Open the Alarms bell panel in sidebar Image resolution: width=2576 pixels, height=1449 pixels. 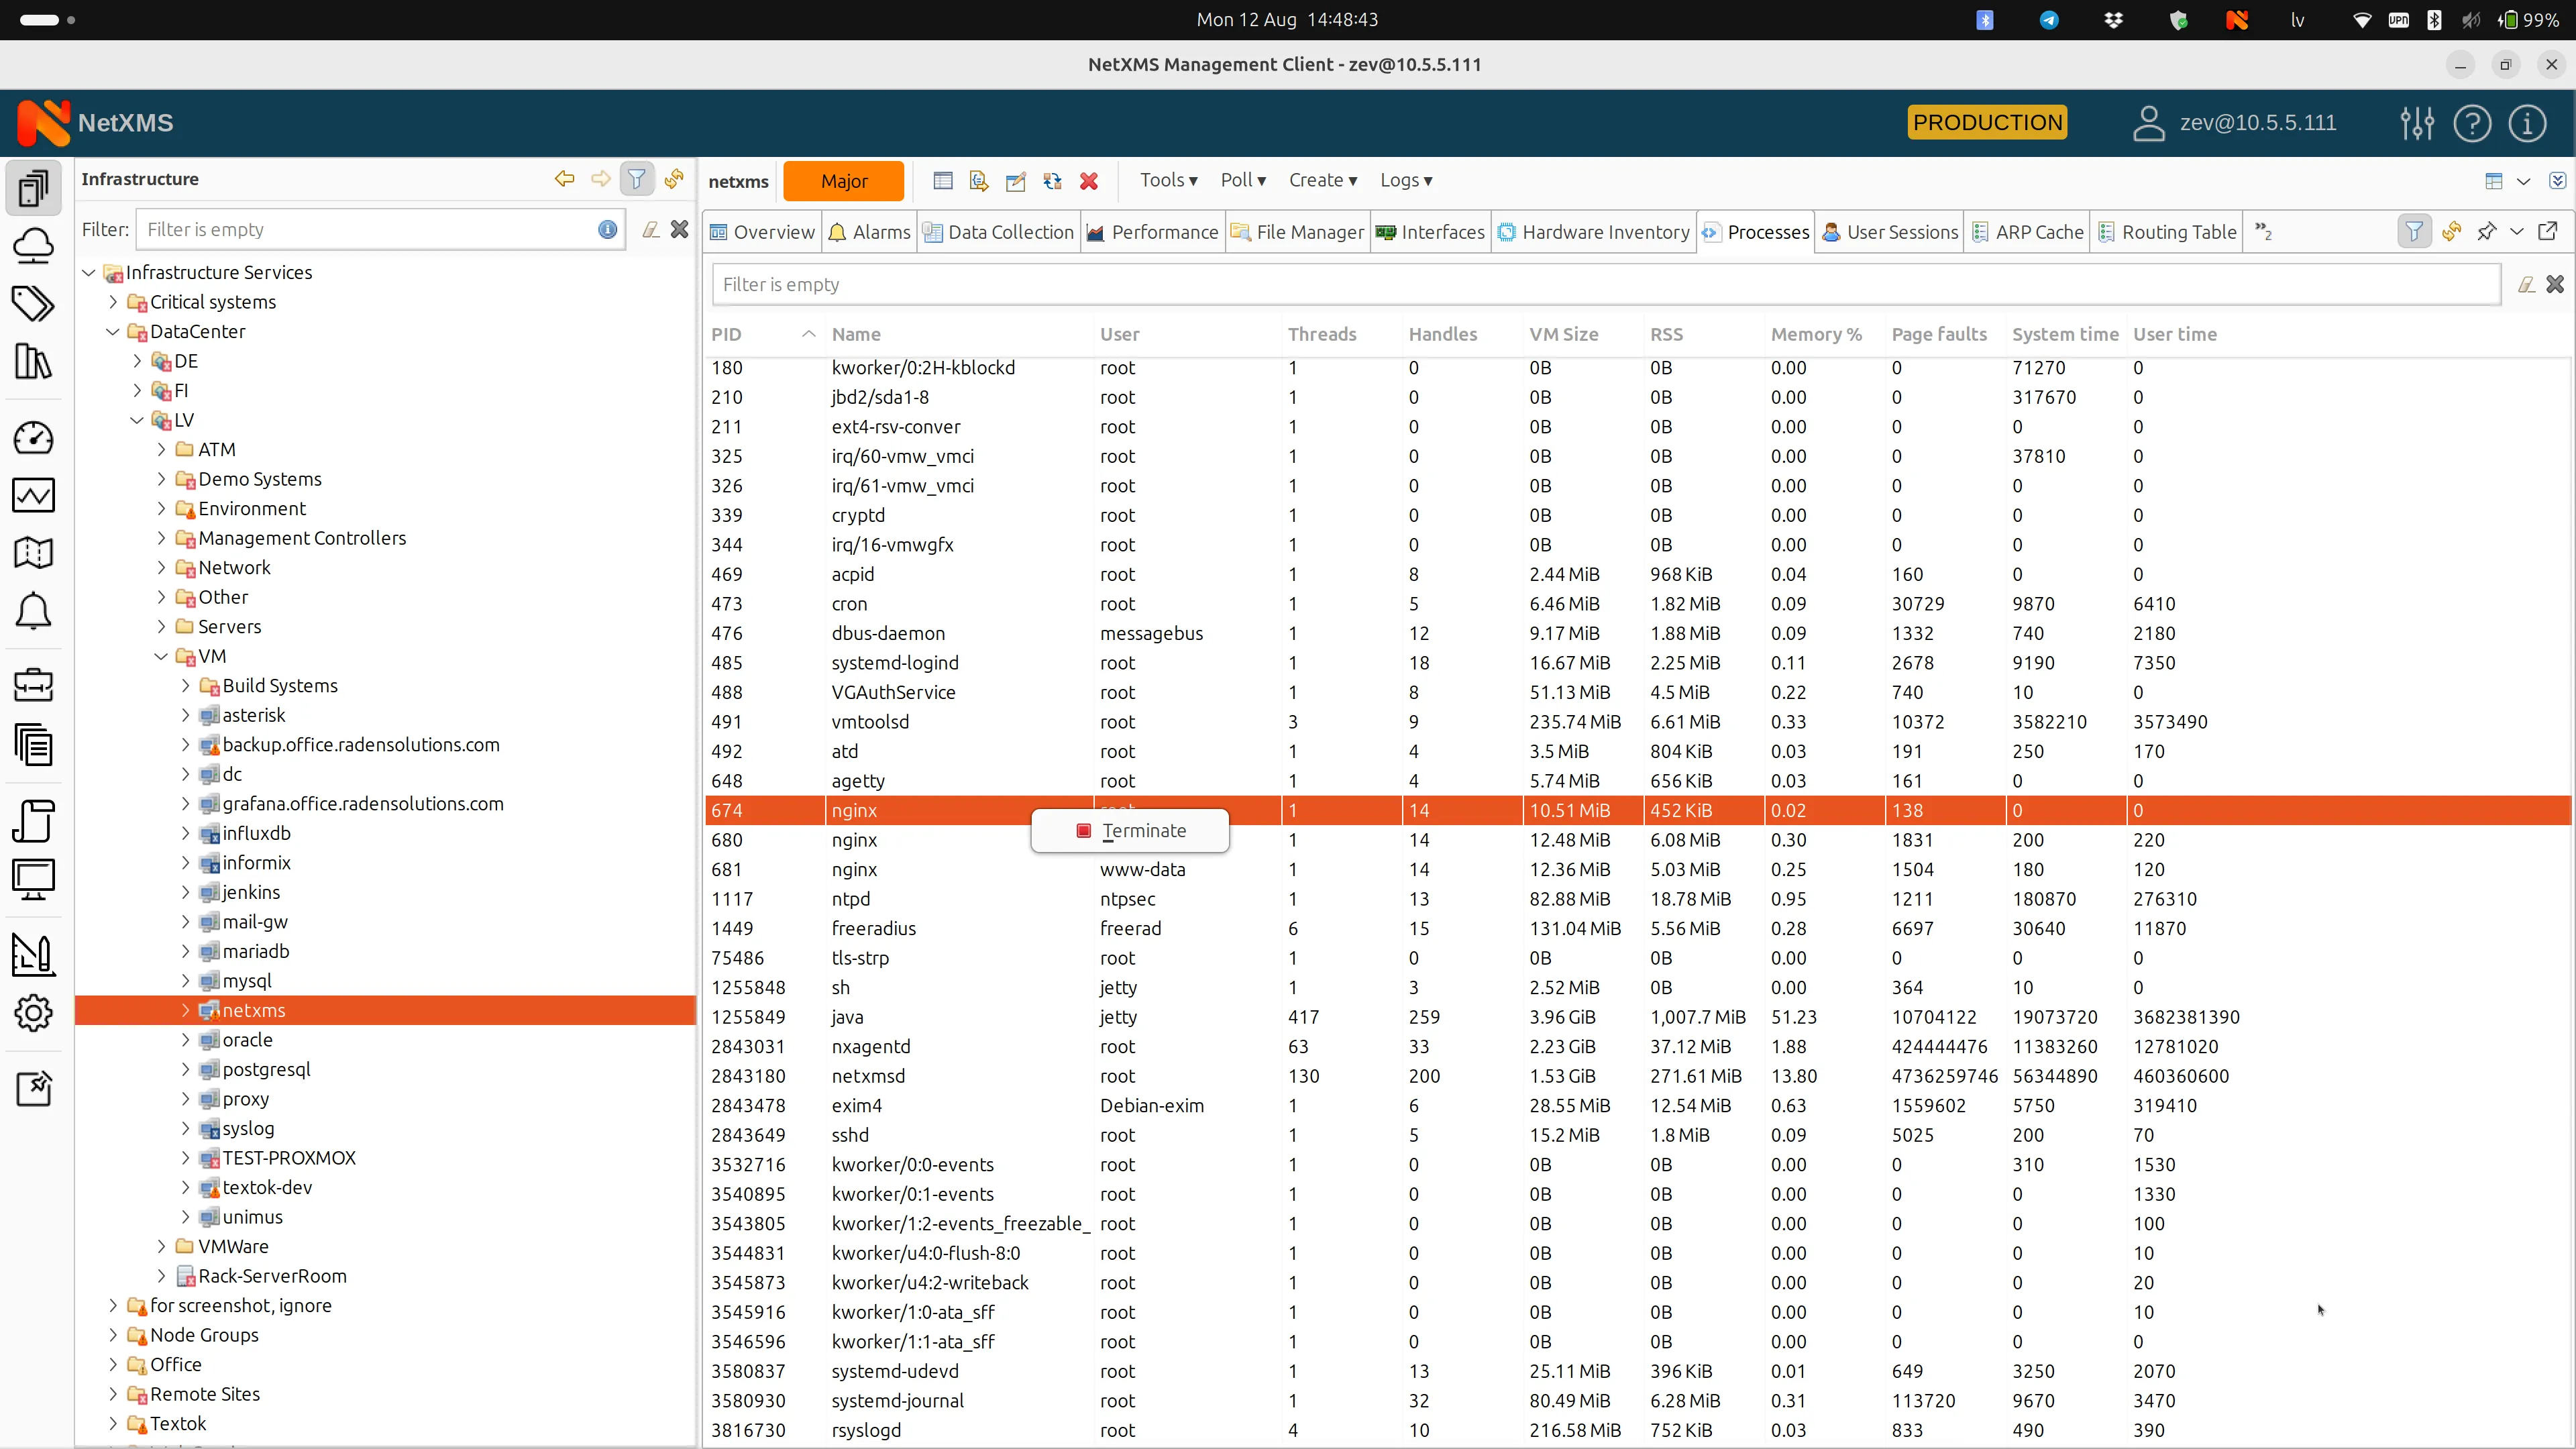tap(34, 611)
